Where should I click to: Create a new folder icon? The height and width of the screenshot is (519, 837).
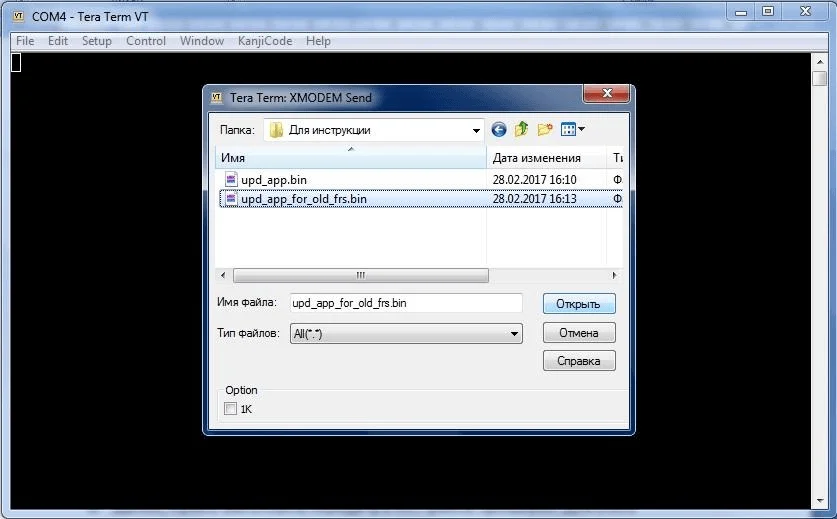544,129
